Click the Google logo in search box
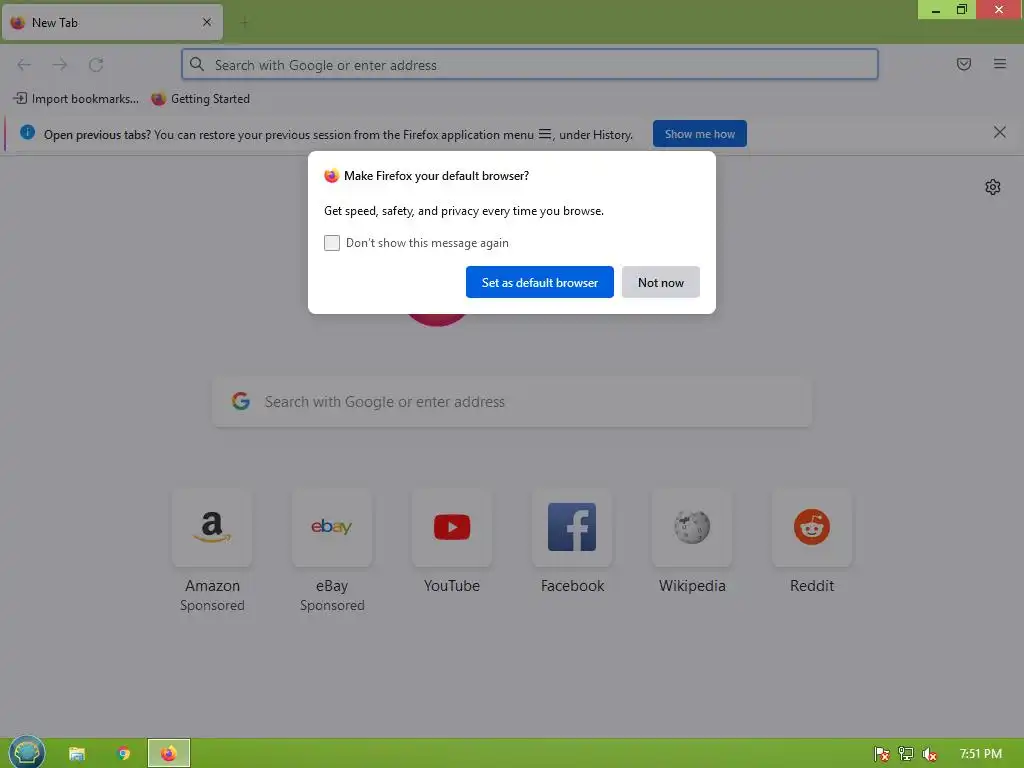The image size is (1024, 768). pos(241,401)
